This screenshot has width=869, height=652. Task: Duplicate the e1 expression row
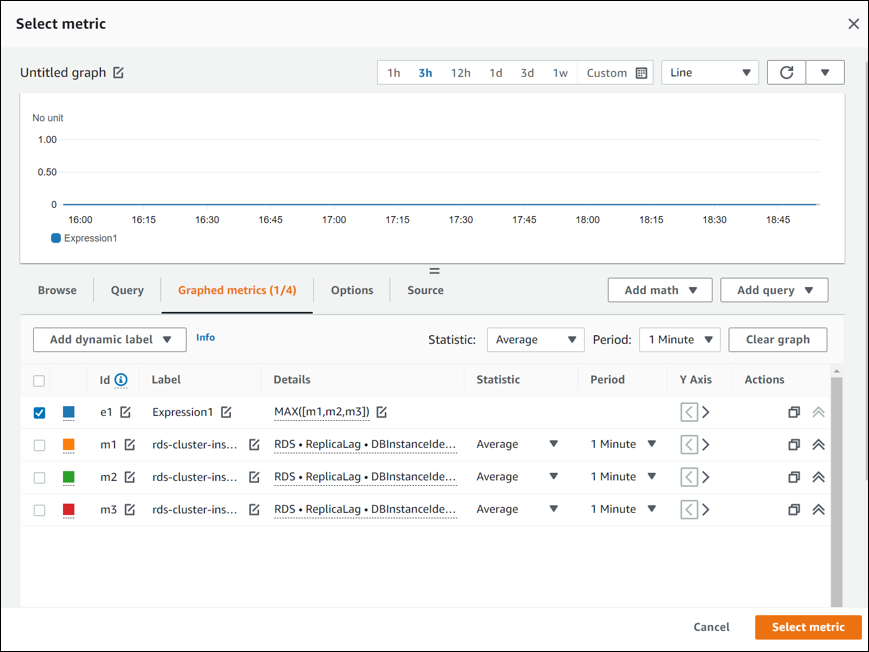794,411
